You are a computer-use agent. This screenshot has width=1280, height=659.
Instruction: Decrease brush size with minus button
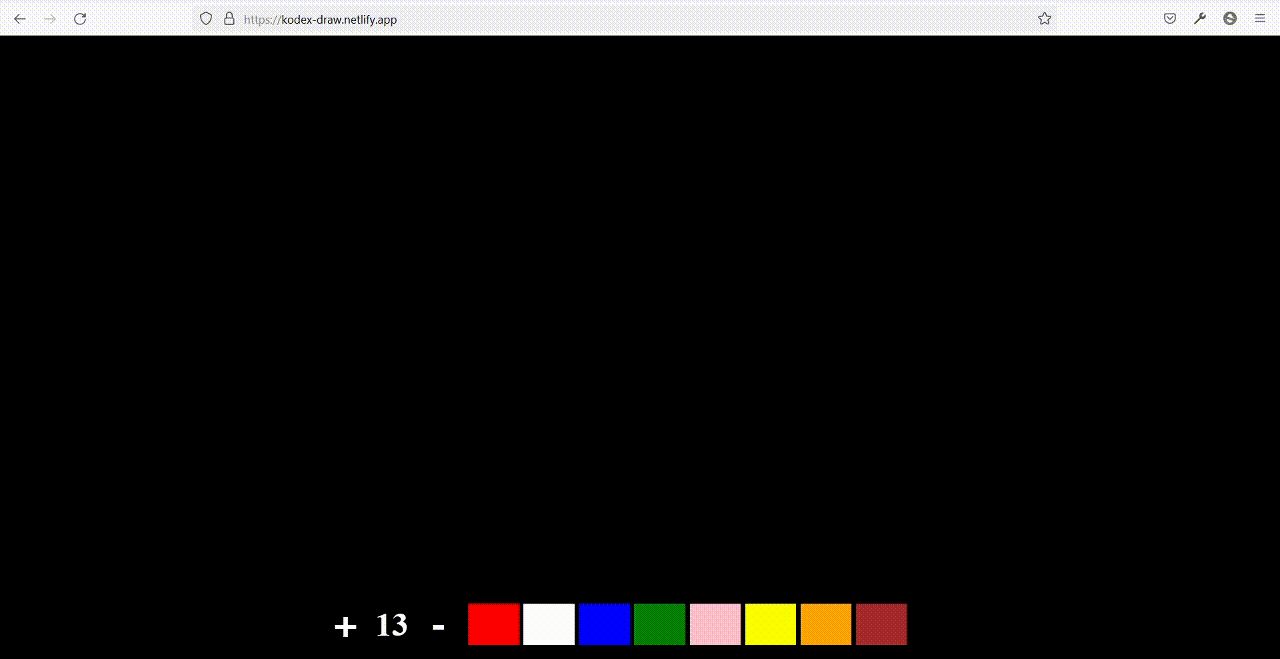click(x=438, y=627)
